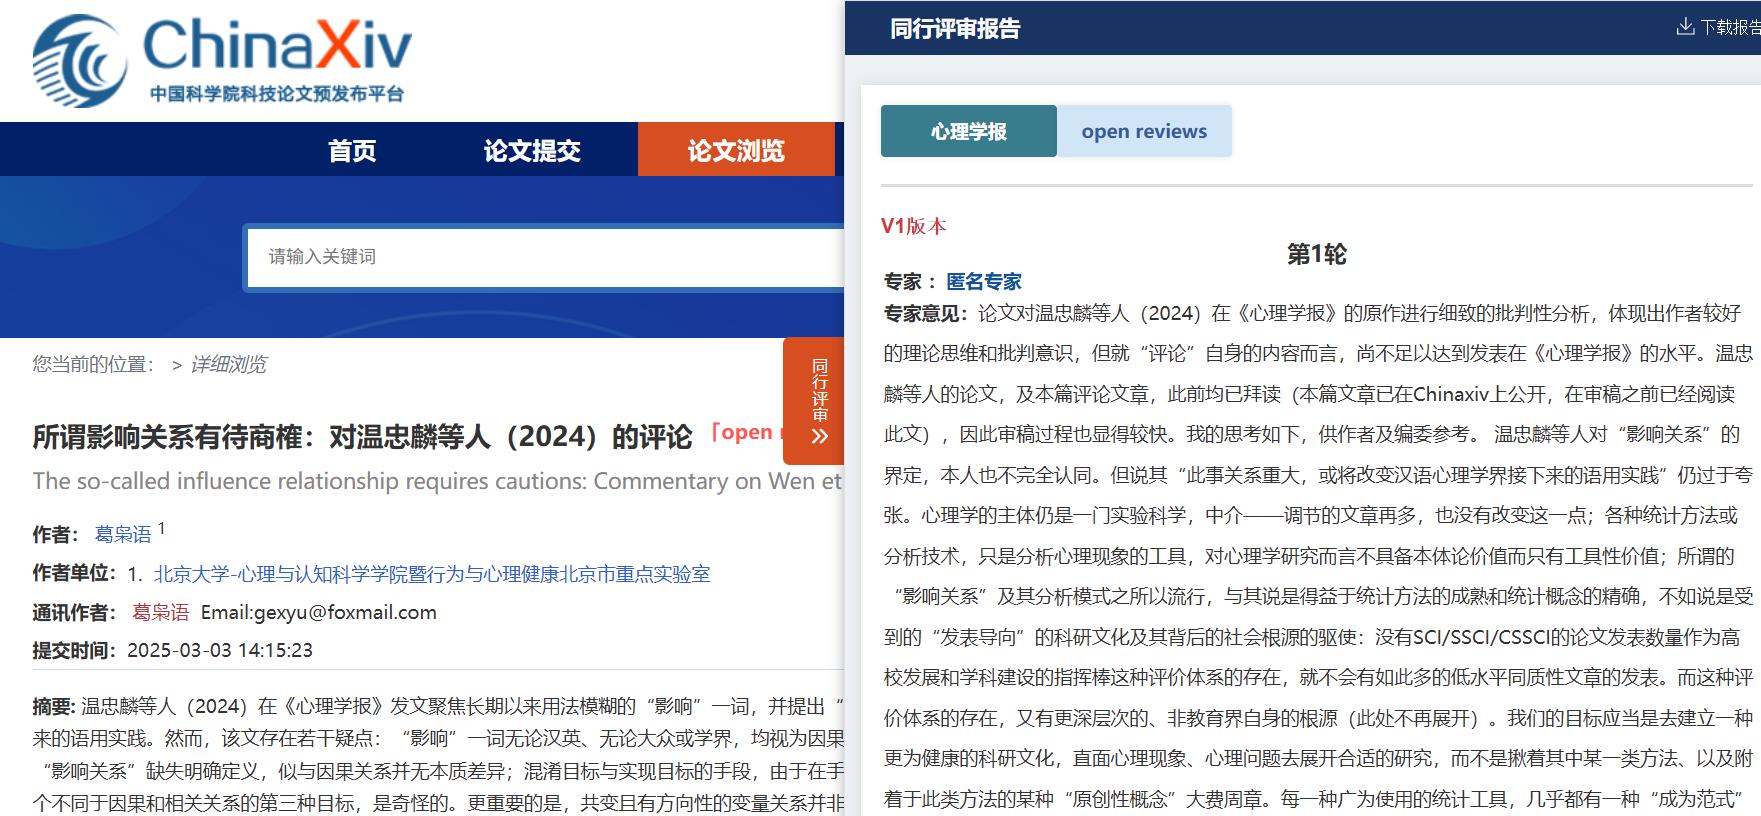Click the 第1轮 round heading
The height and width of the screenshot is (816, 1761).
click(1316, 254)
